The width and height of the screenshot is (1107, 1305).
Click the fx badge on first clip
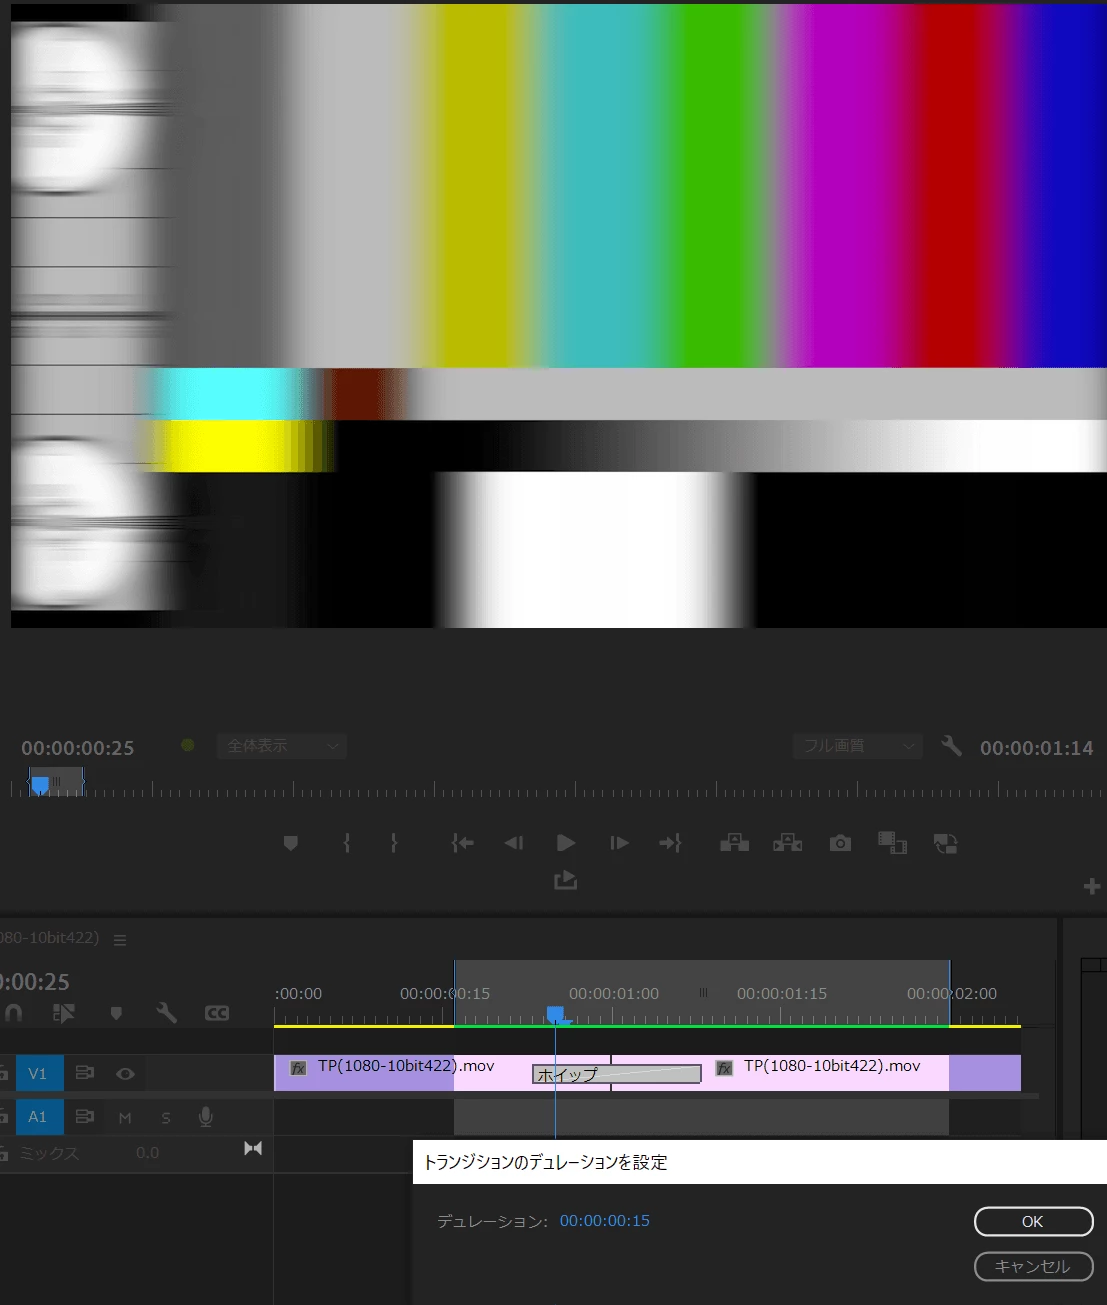click(298, 1068)
